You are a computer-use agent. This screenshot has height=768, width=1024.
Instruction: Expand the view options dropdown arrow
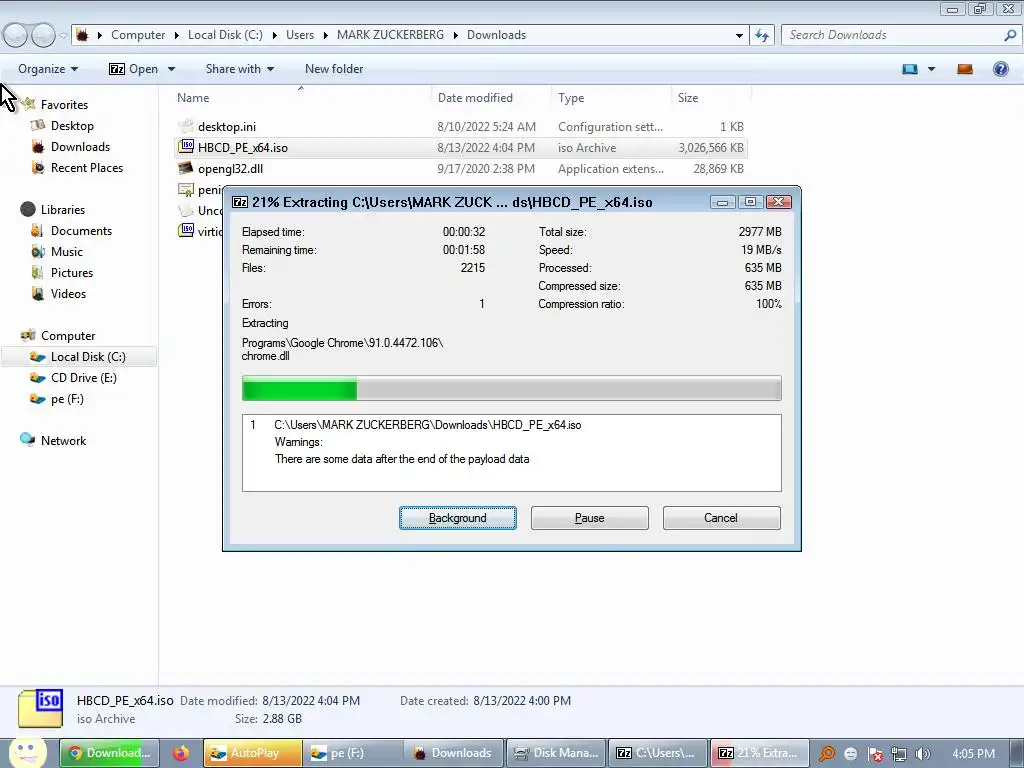(x=932, y=69)
